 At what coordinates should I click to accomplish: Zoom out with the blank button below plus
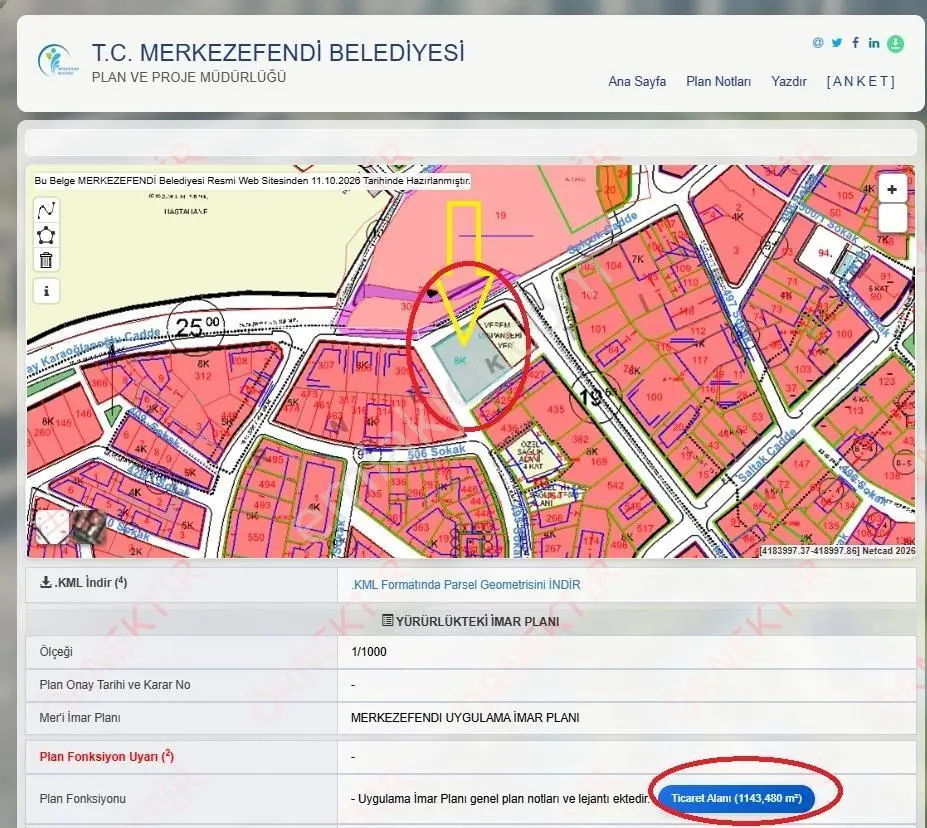click(x=892, y=218)
